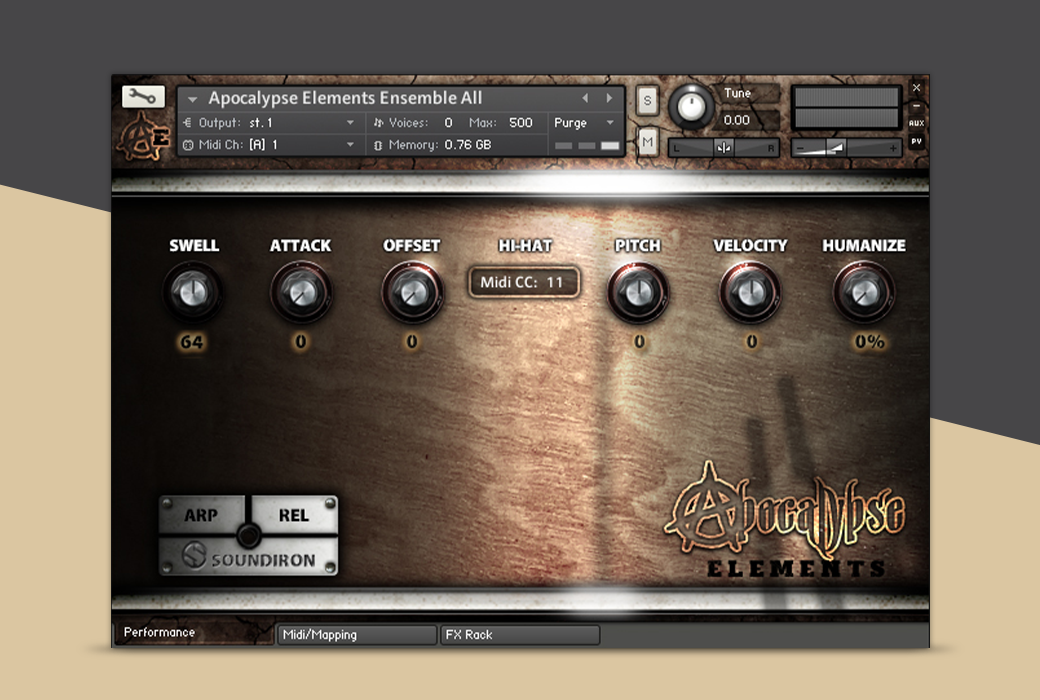Click the minus end of volume slider
The height and width of the screenshot is (700, 1040).
tap(801, 149)
